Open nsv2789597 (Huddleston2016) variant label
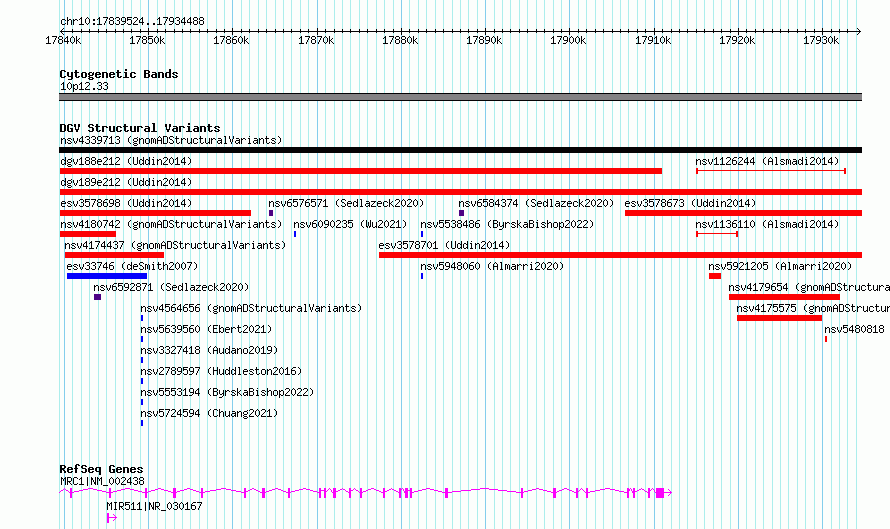Viewport: 890px width, 529px height. pos(221,371)
